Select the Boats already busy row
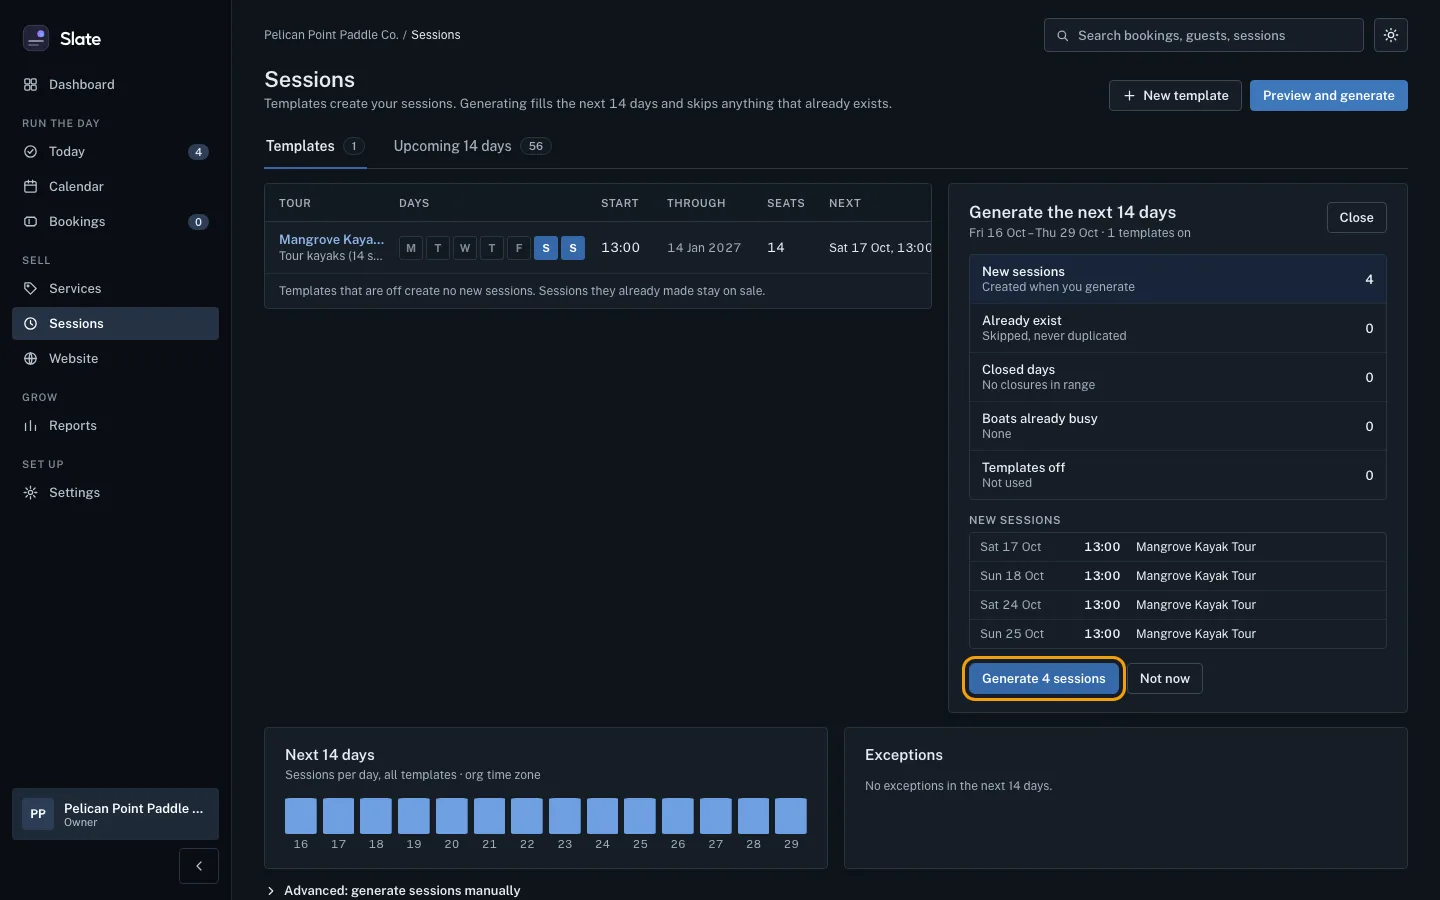This screenshot has width=1440, height=900. pyautogui.click(x=1177, y=426)
